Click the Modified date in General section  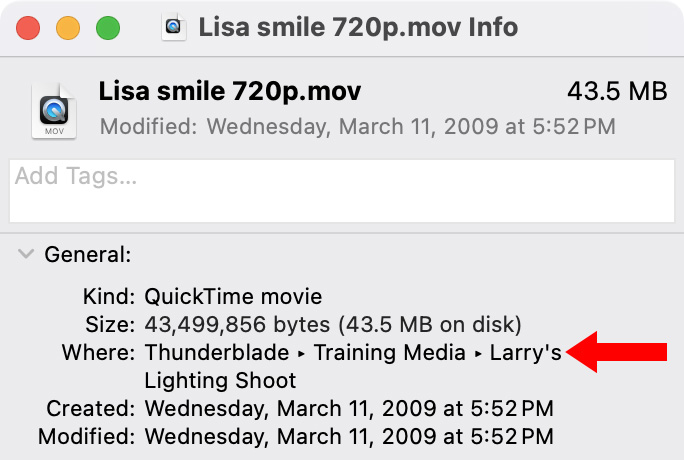[349, 436]
